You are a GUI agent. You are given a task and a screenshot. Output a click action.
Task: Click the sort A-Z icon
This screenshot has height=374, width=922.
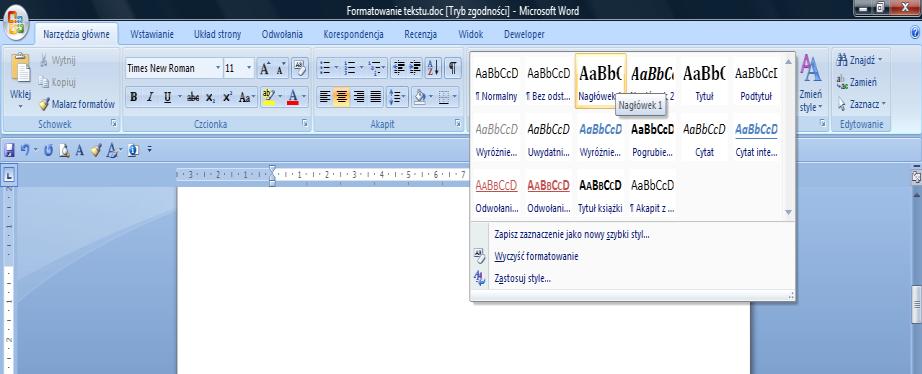point(433,68)
